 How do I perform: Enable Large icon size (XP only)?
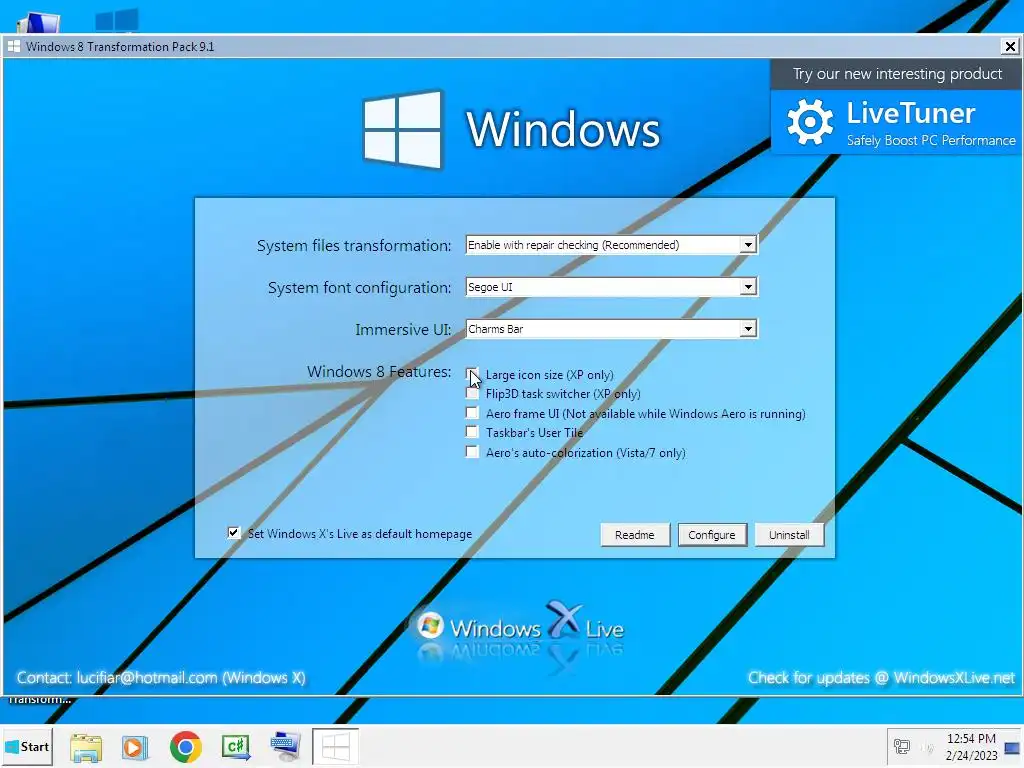coord(472,374)
